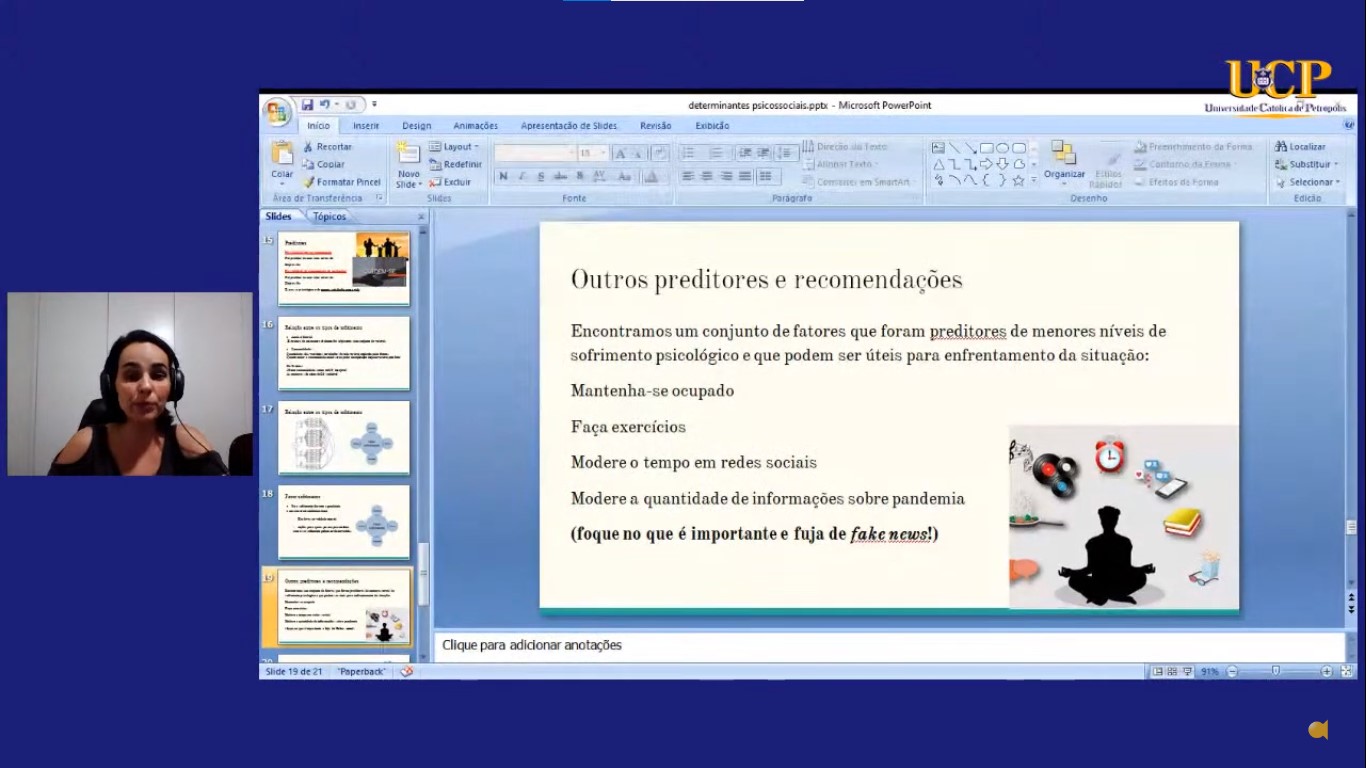
Task: Open font color picker
Action: [651, 177]
